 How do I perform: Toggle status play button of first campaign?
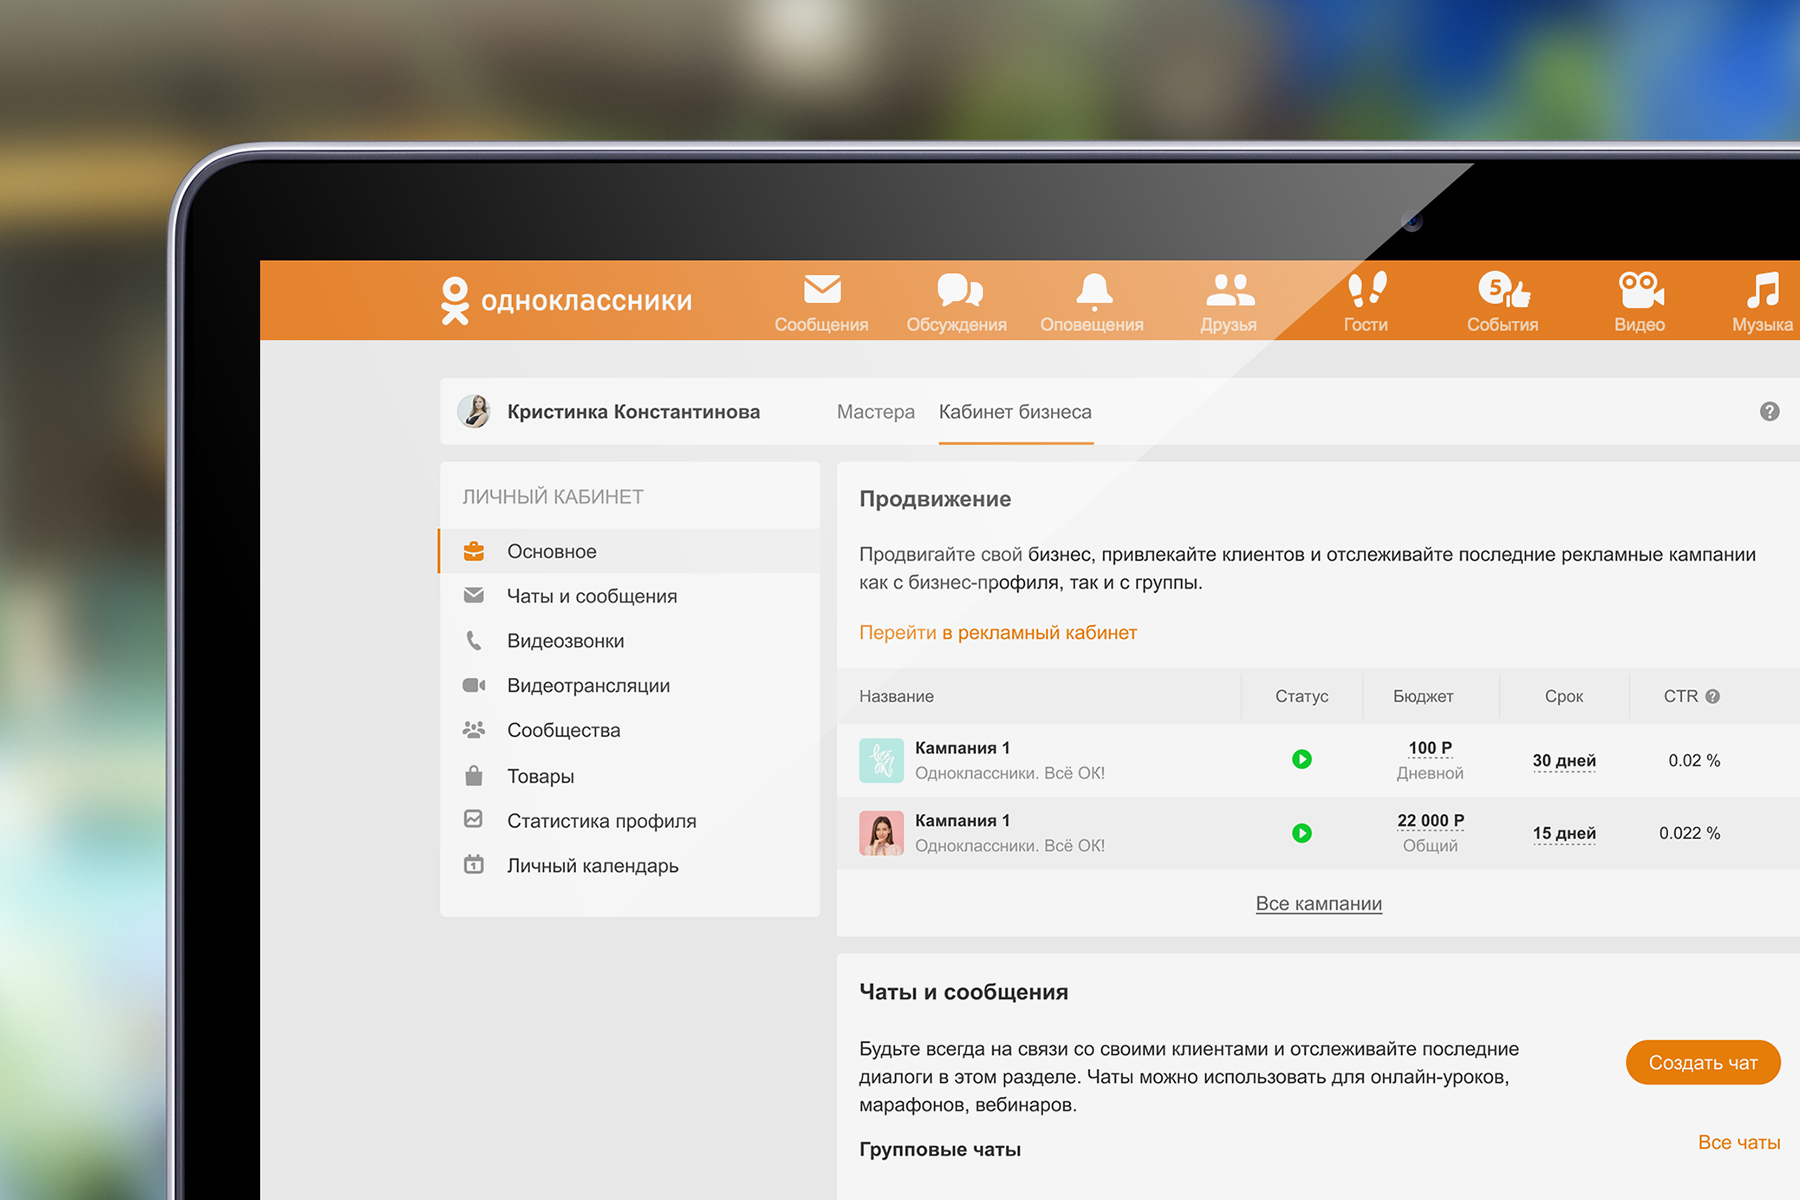(1302, 760)
